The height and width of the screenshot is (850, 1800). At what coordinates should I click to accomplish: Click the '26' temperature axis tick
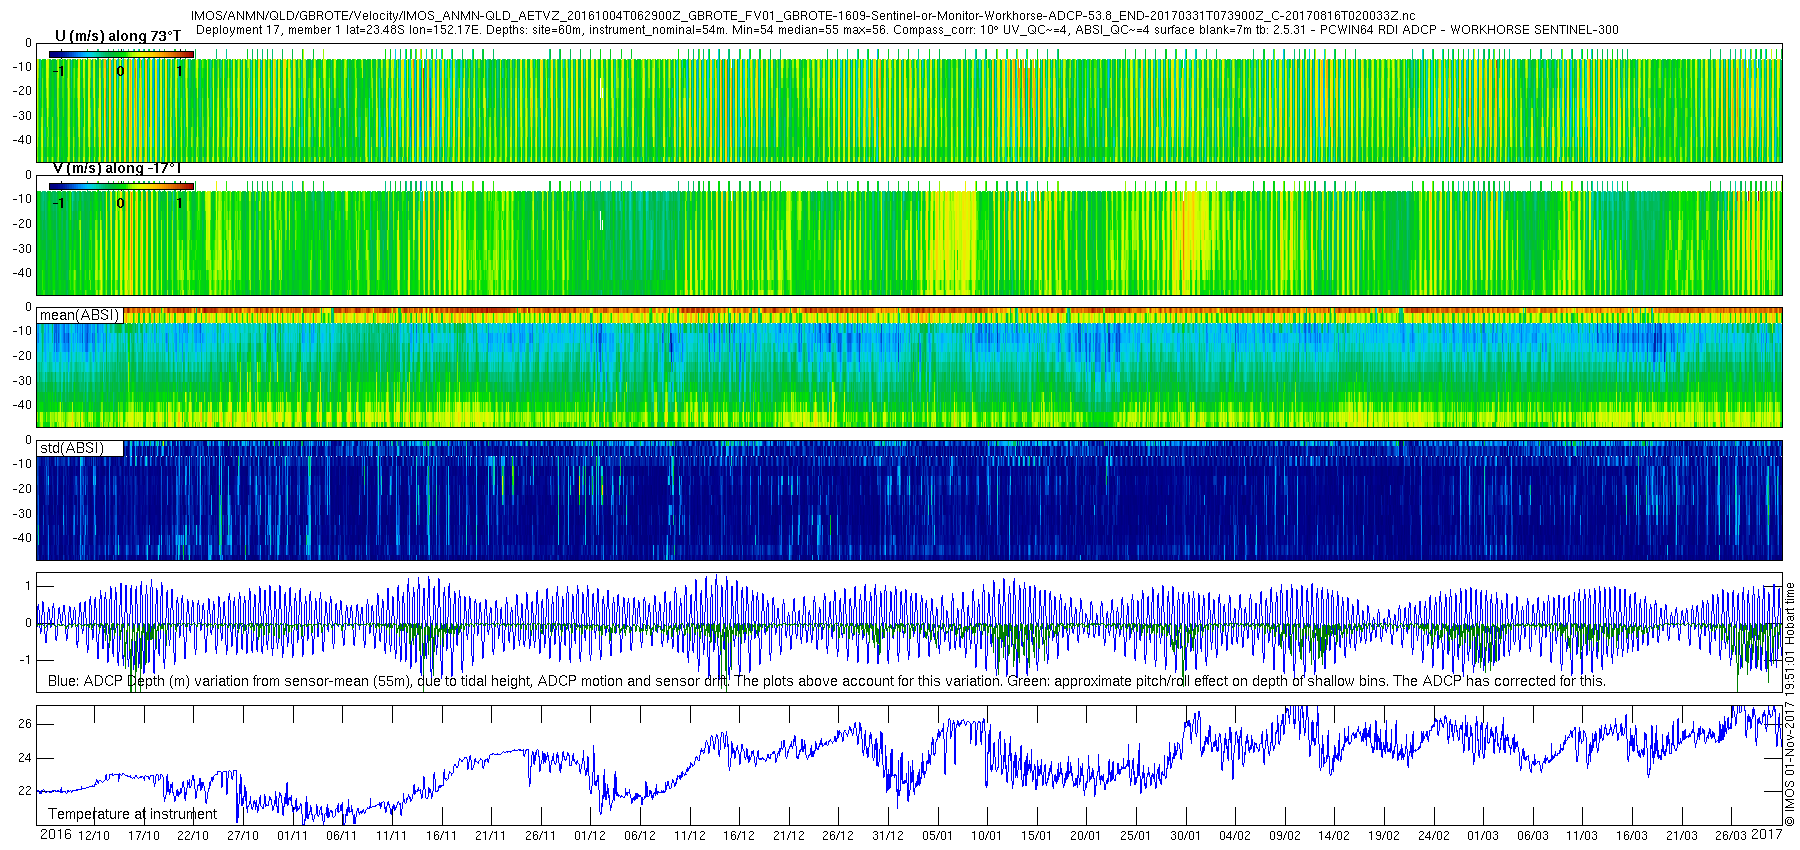[25, 724]
